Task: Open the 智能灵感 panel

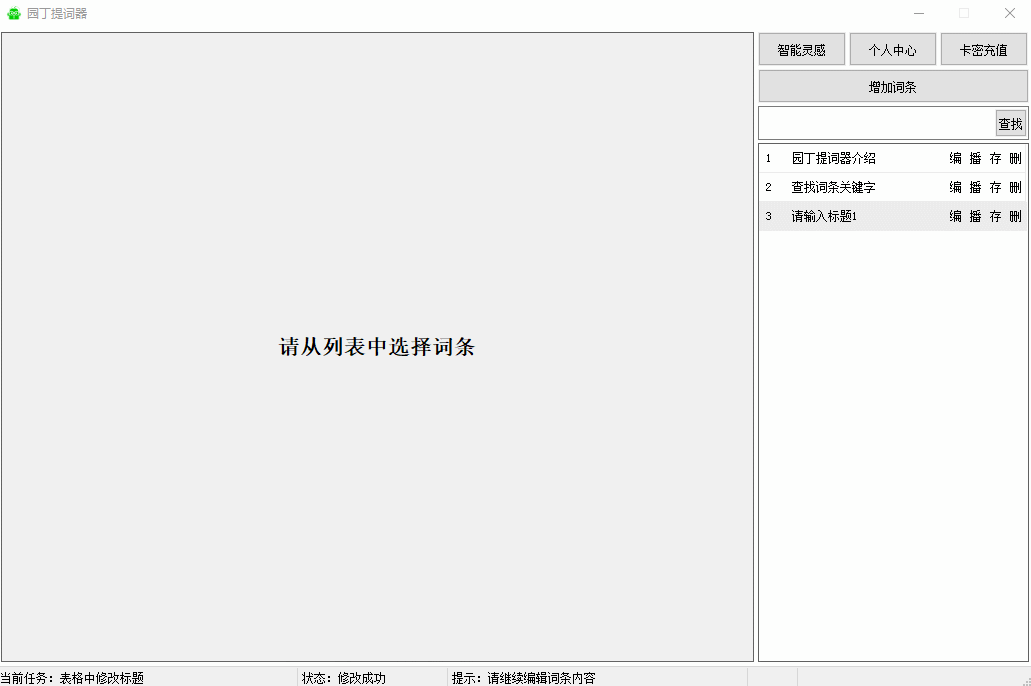Action: tap(801, 50)
